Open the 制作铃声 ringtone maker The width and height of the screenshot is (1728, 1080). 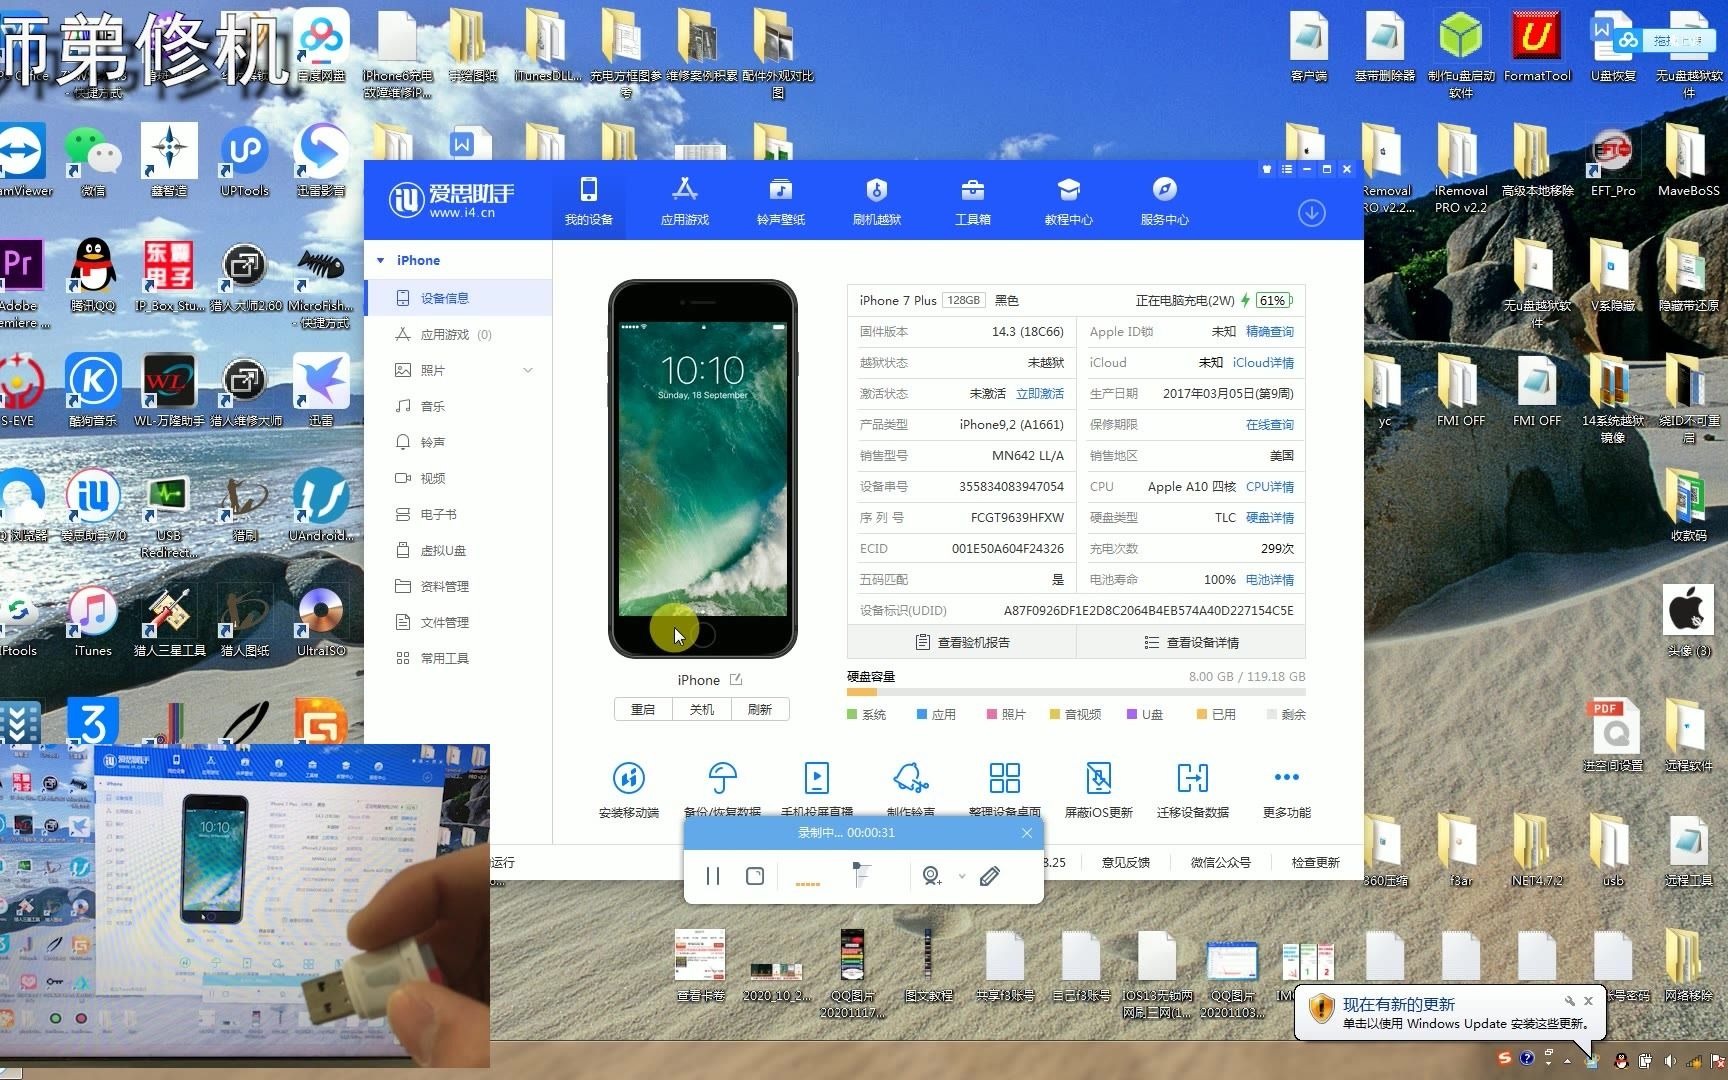910,778
